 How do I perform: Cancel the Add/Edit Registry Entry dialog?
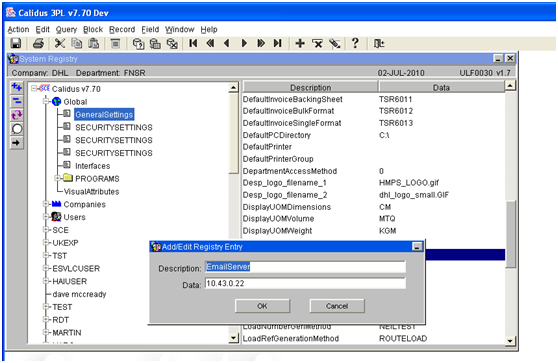pyautogui.click(x=337, y=306)
